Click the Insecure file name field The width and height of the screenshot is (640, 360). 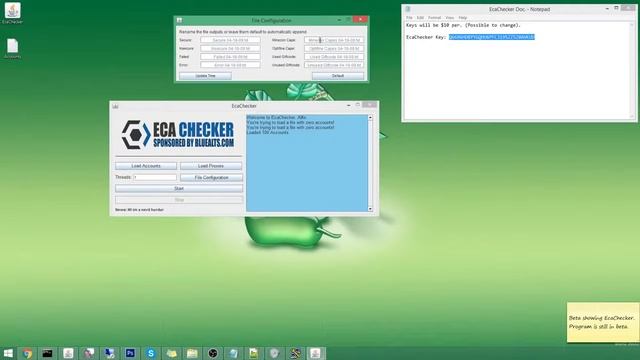230,48
